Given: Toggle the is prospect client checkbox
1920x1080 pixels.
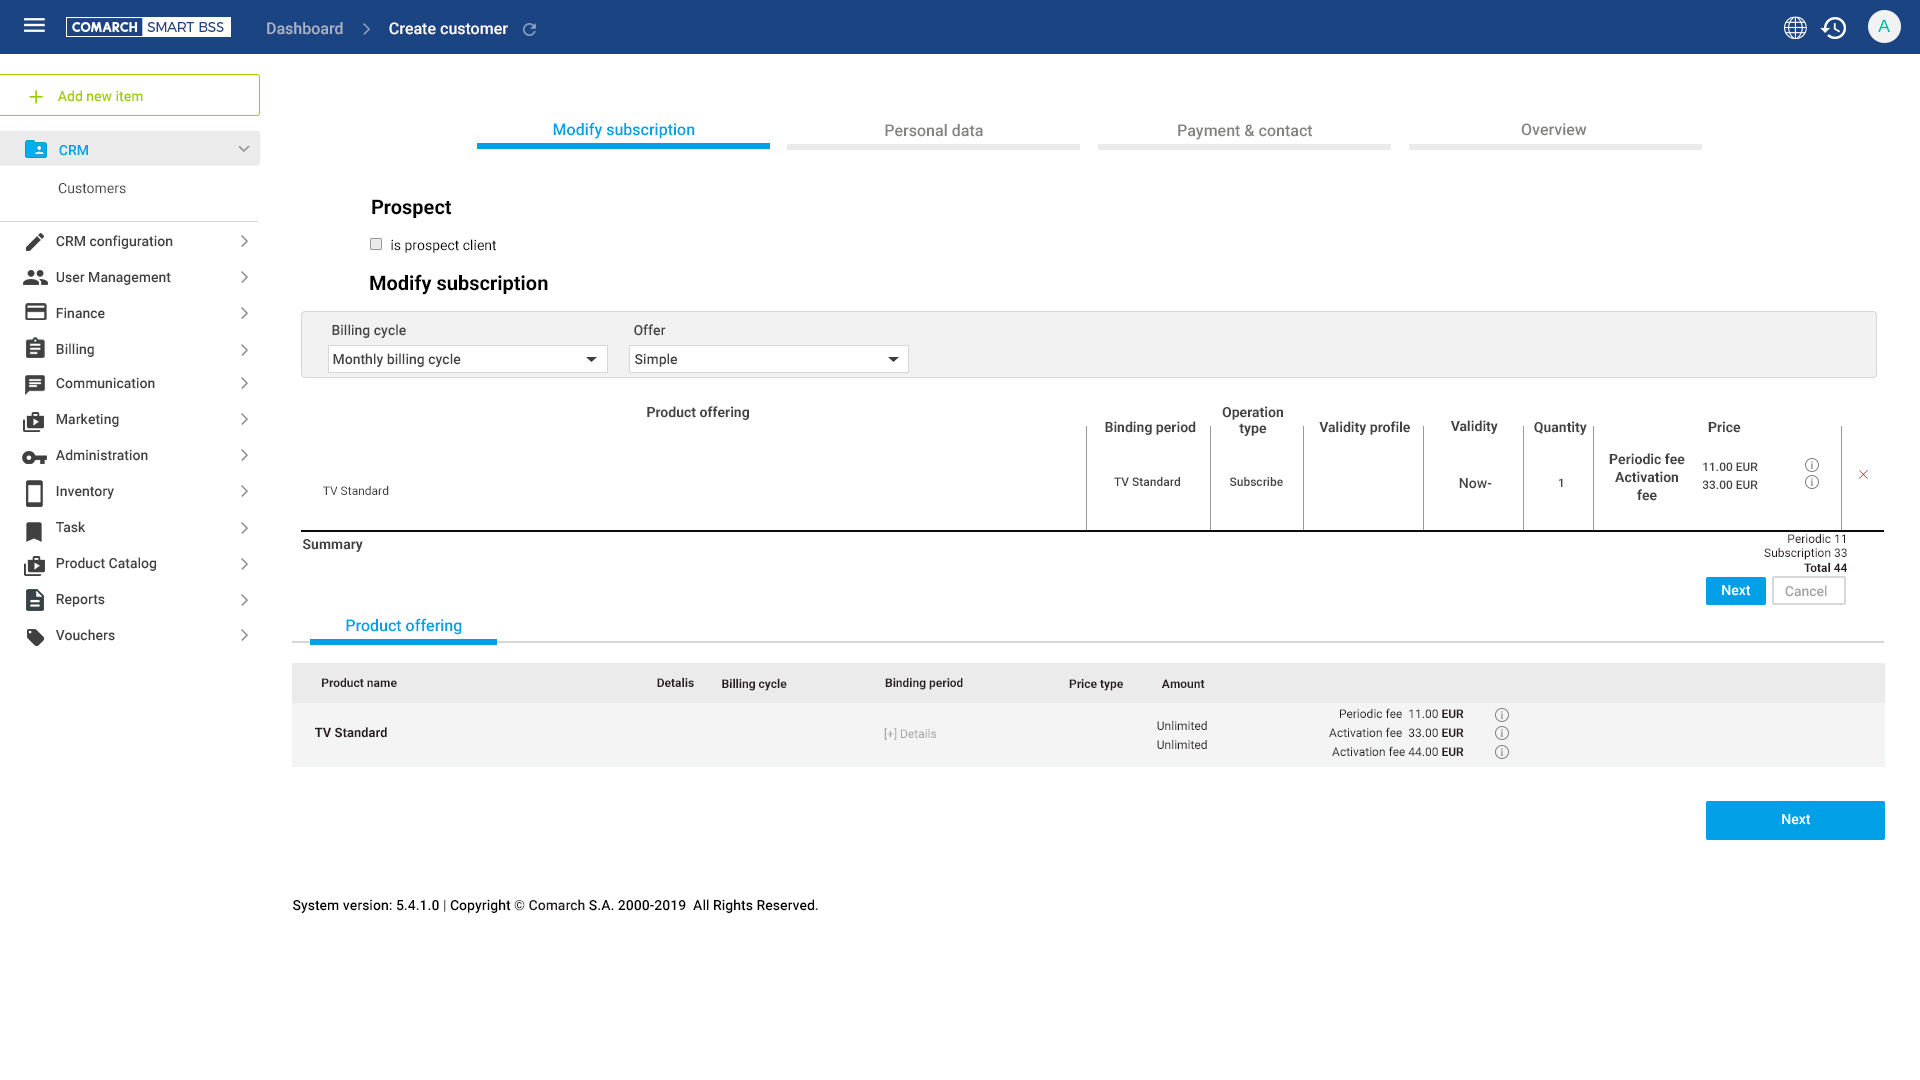Looking at the screenshot, I should [x=376, y=244].
